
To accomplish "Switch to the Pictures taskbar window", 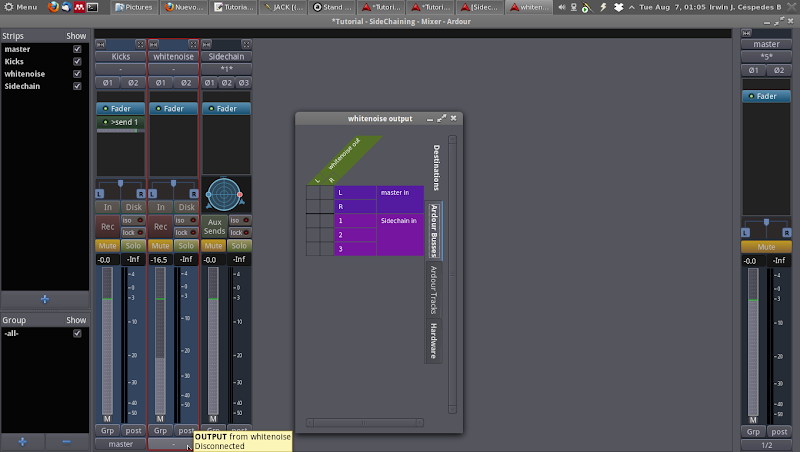I will click(134, 7).
